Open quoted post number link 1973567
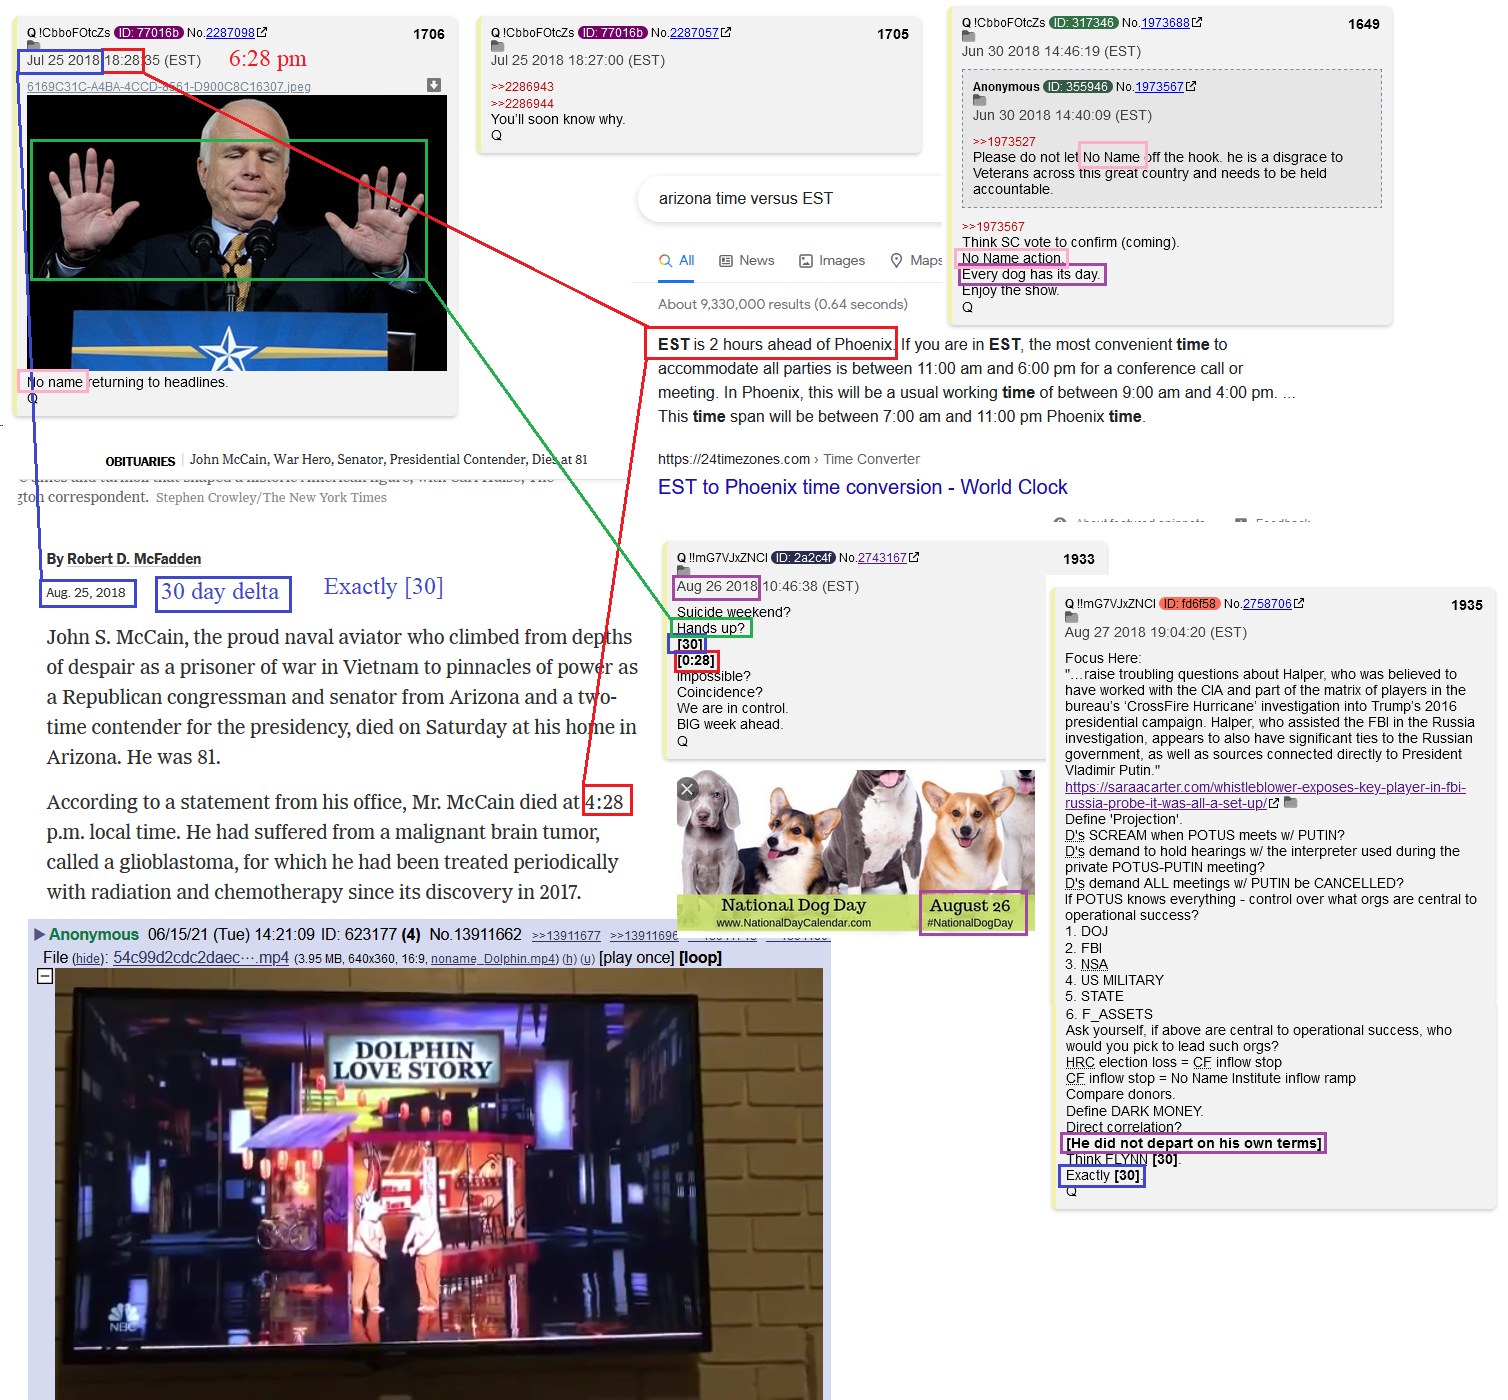The width and height of the screenshot is (1508, 1400). coord(1159,87)
